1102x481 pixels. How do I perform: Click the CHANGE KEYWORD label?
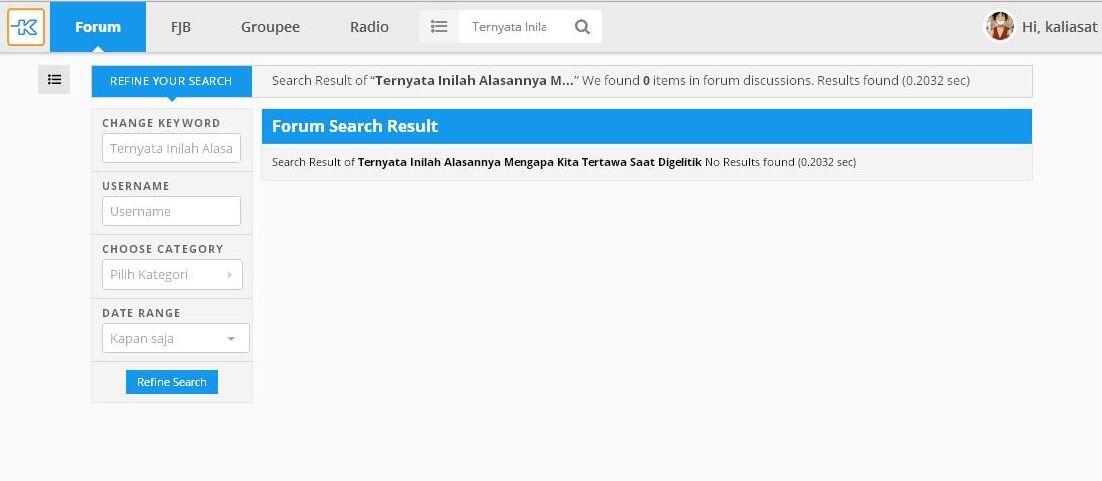pos(161,123)
